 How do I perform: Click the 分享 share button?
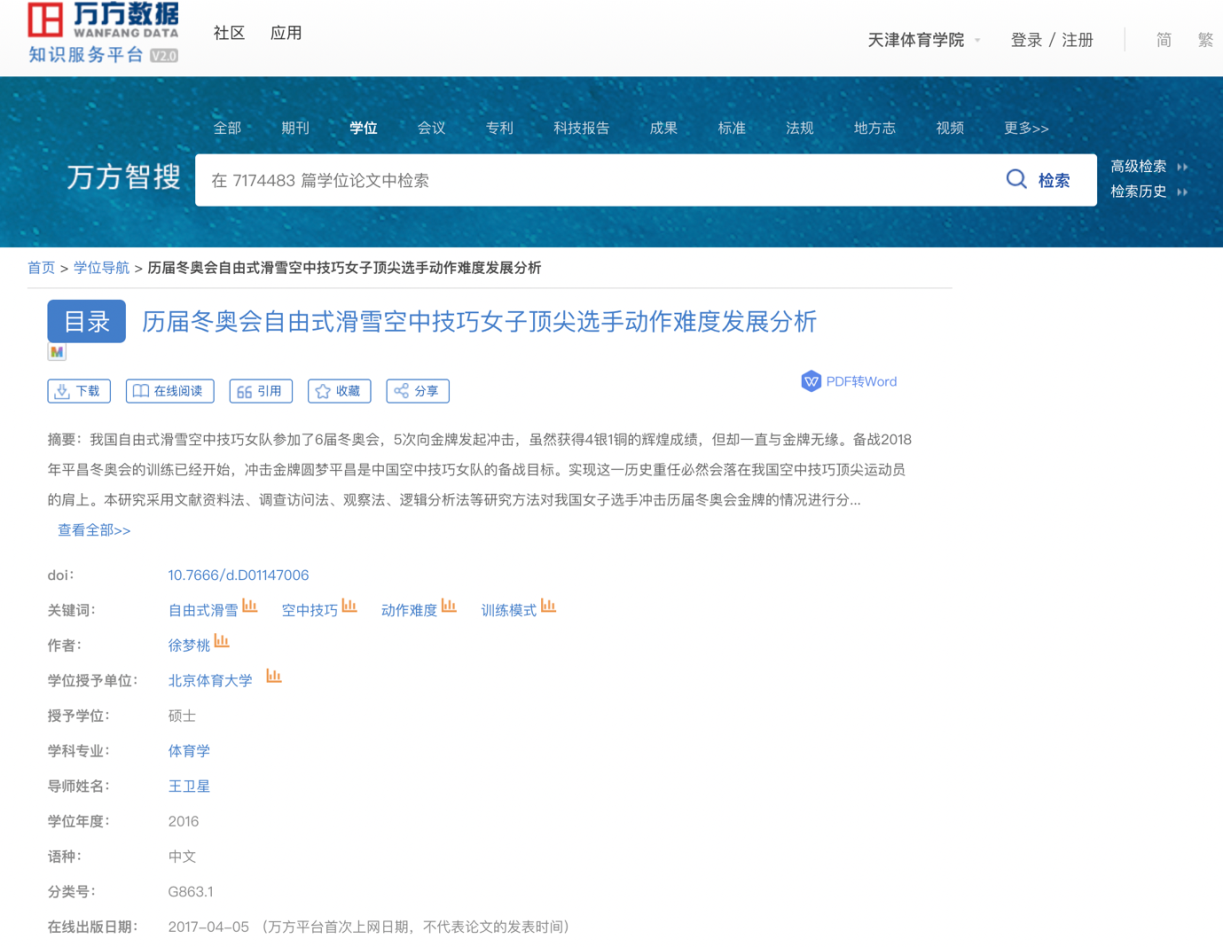click(418, 391)
